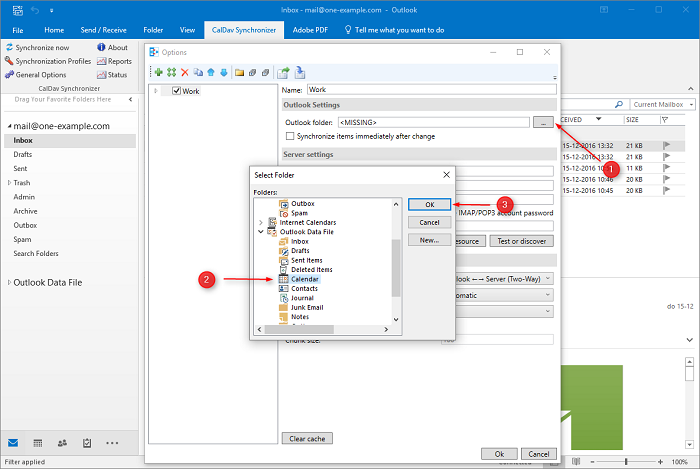Open People view in navigation bar
This screenshot has height=469, width=700.
click(x=63, y=442)
